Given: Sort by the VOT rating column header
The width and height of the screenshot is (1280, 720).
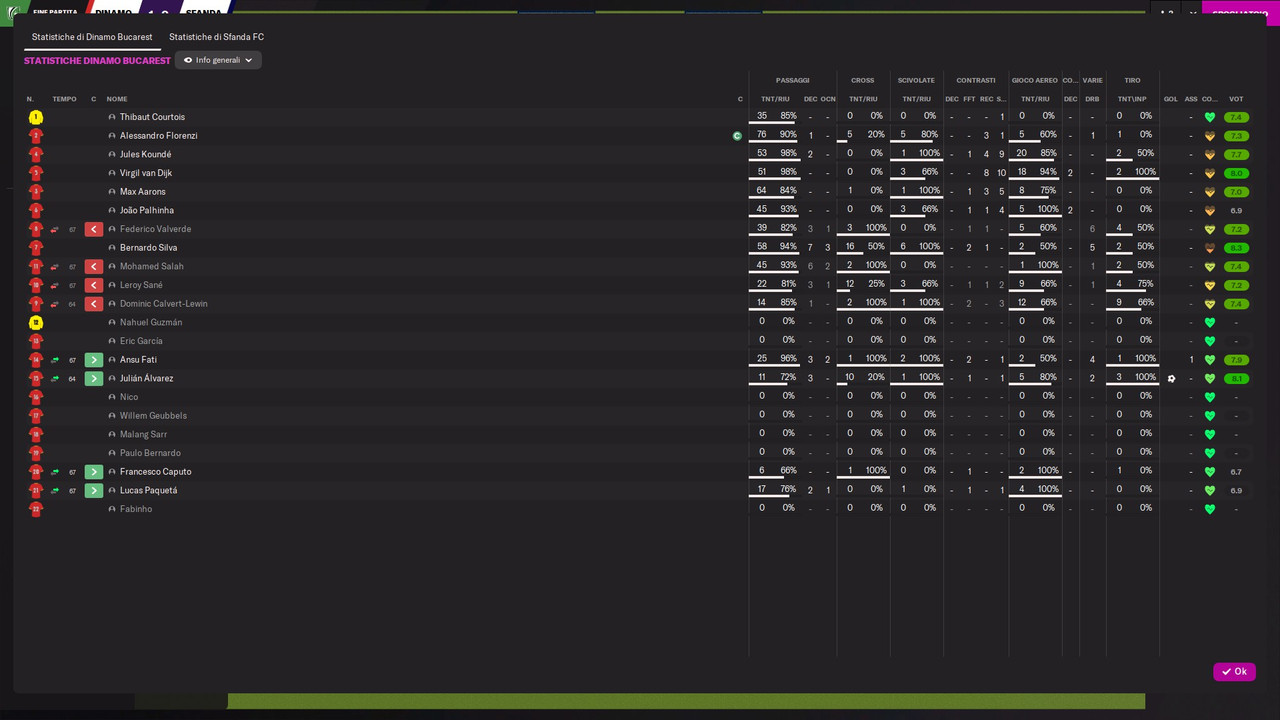Looking at the screenshot, I should coord(1236,99).
